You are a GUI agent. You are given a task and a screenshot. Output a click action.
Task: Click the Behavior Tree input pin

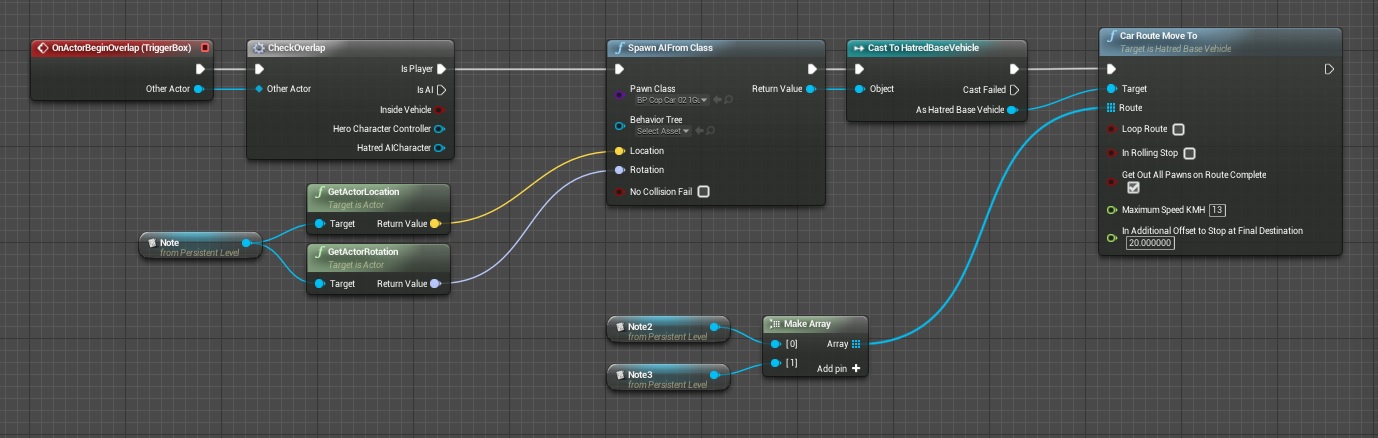pyautogui.click(x=619, y=127)
